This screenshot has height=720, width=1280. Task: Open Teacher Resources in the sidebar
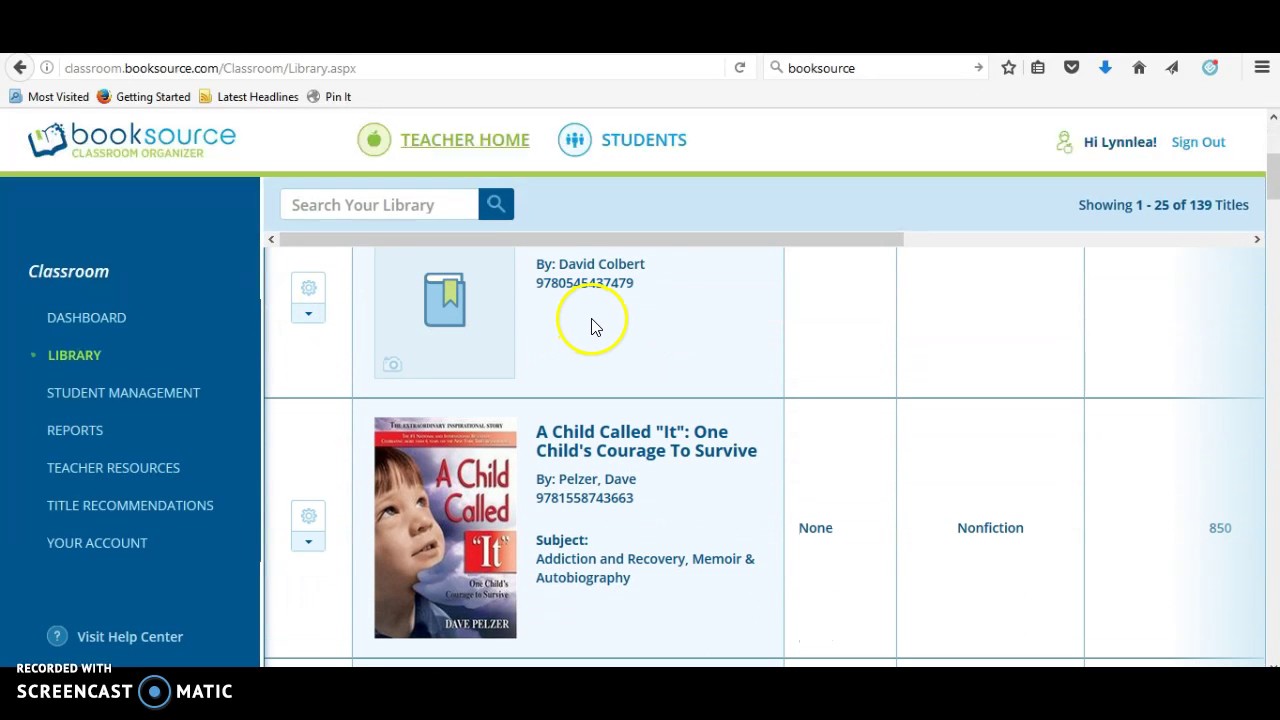coord(113,467)
